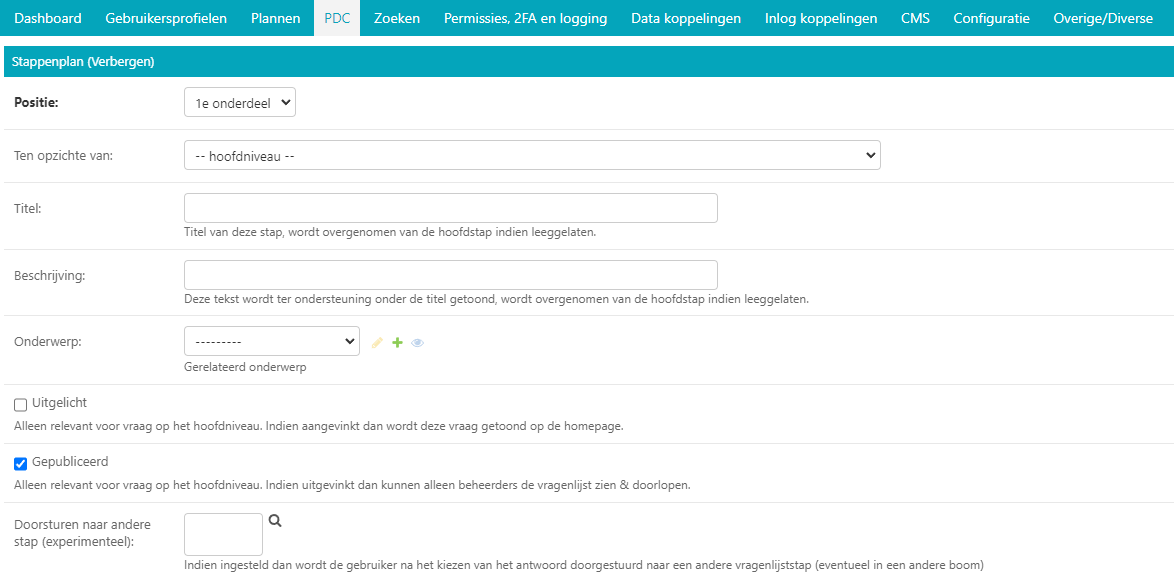Open the CMS tab
The image size is (1174, 582).
point(915,18)
